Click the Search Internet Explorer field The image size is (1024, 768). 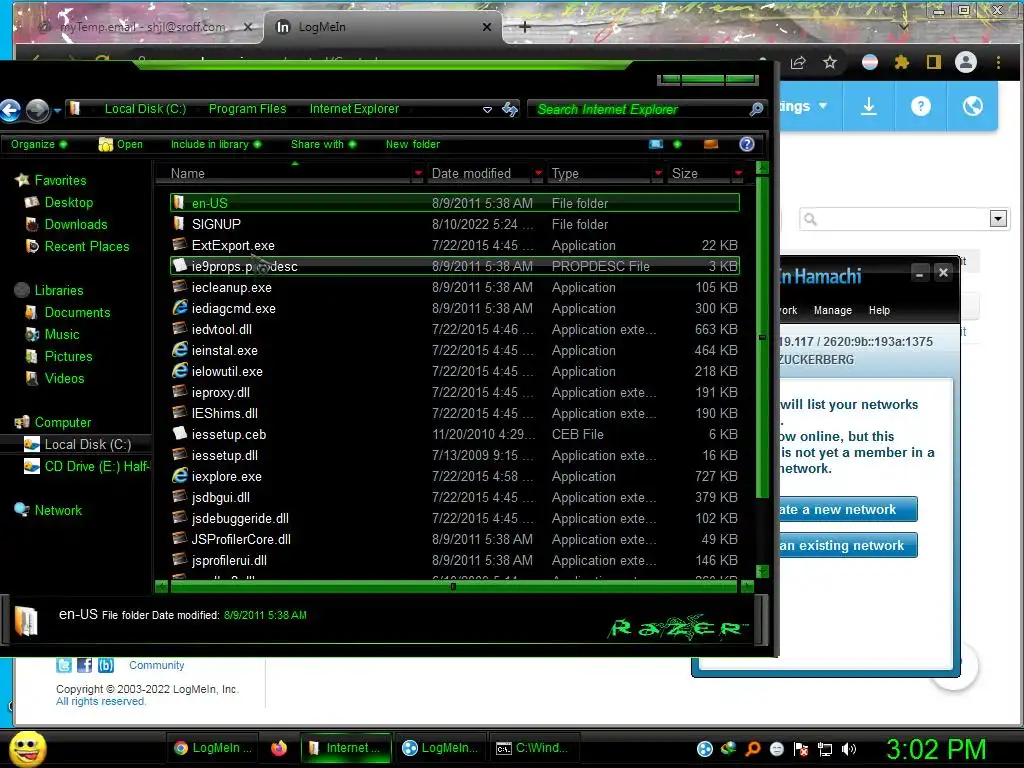[640, 109]
